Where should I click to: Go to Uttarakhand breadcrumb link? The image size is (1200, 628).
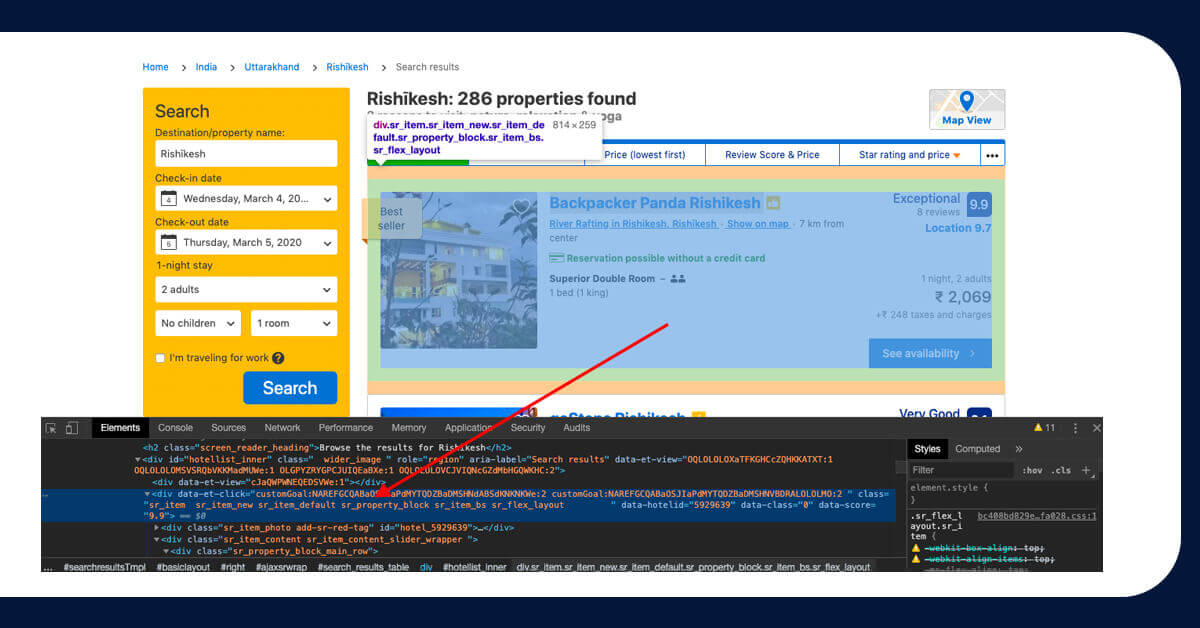click(272, 67)
